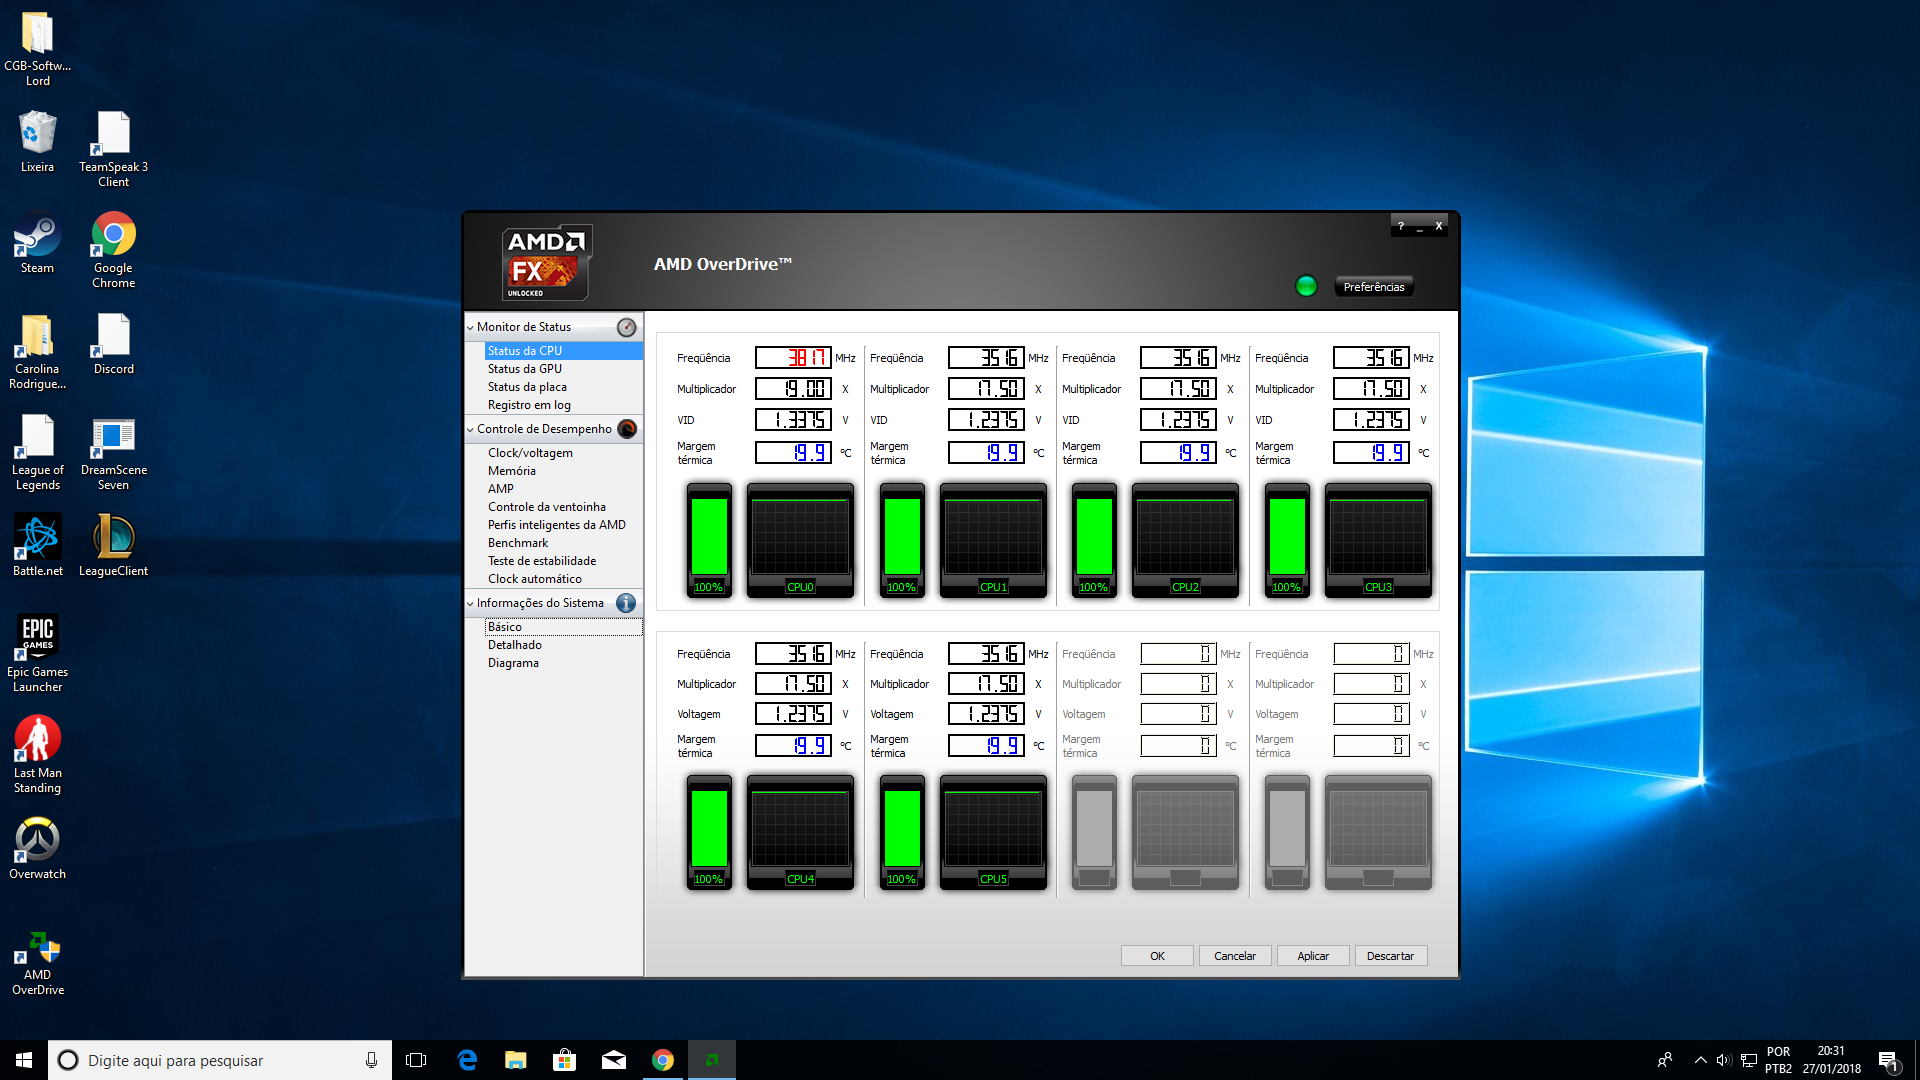Click the Informações do Sistema info icon
This screenshot has height=1080, width=1920.
click(626, 603)
